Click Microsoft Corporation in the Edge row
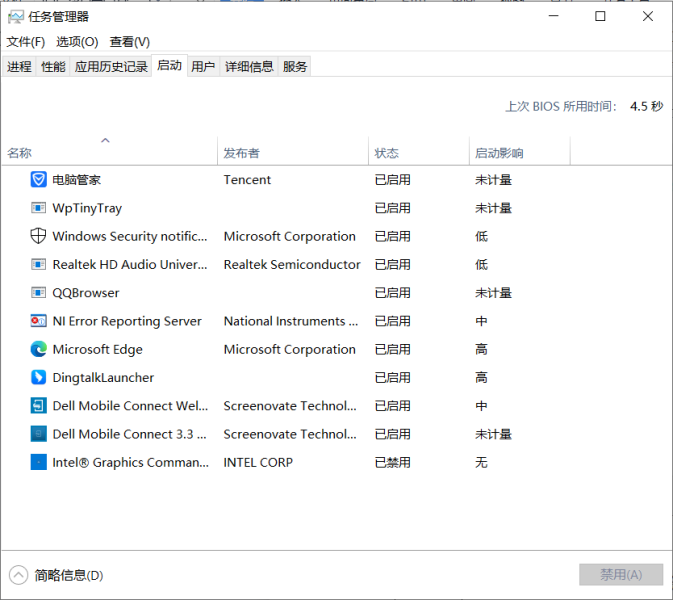The width and height of the screenshot is (674, 600). tap(290, 349)
